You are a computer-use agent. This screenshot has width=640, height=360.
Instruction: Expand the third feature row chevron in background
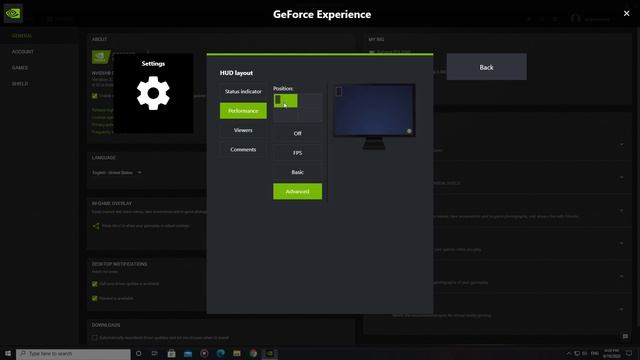[x=622, y=211]
